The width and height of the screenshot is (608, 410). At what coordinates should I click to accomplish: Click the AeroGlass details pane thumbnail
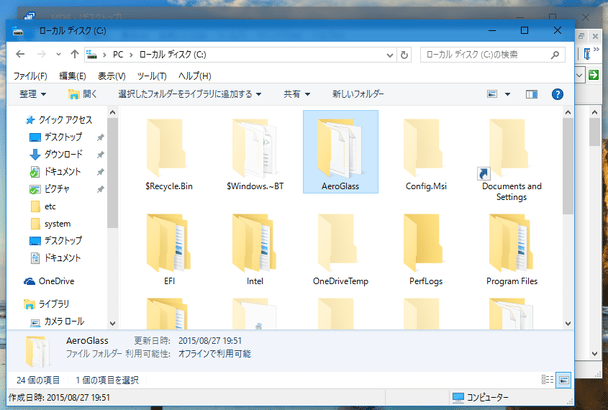click(x=37, y=351)
